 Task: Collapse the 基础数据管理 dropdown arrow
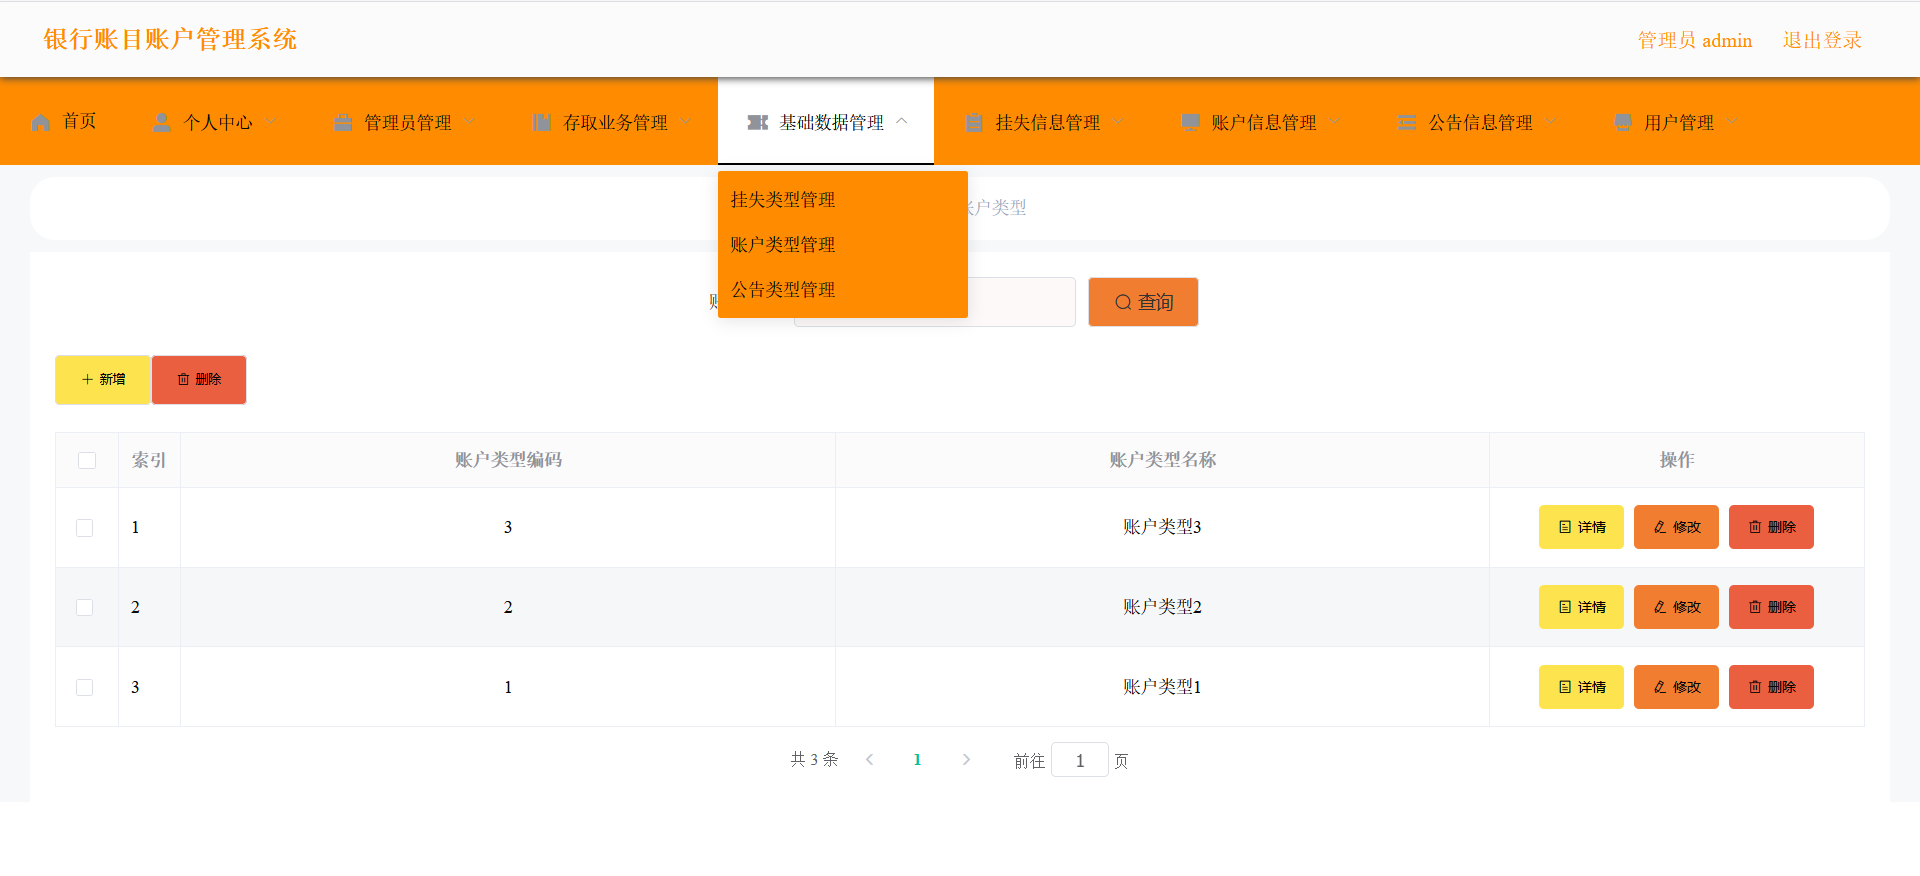point(902,121)
